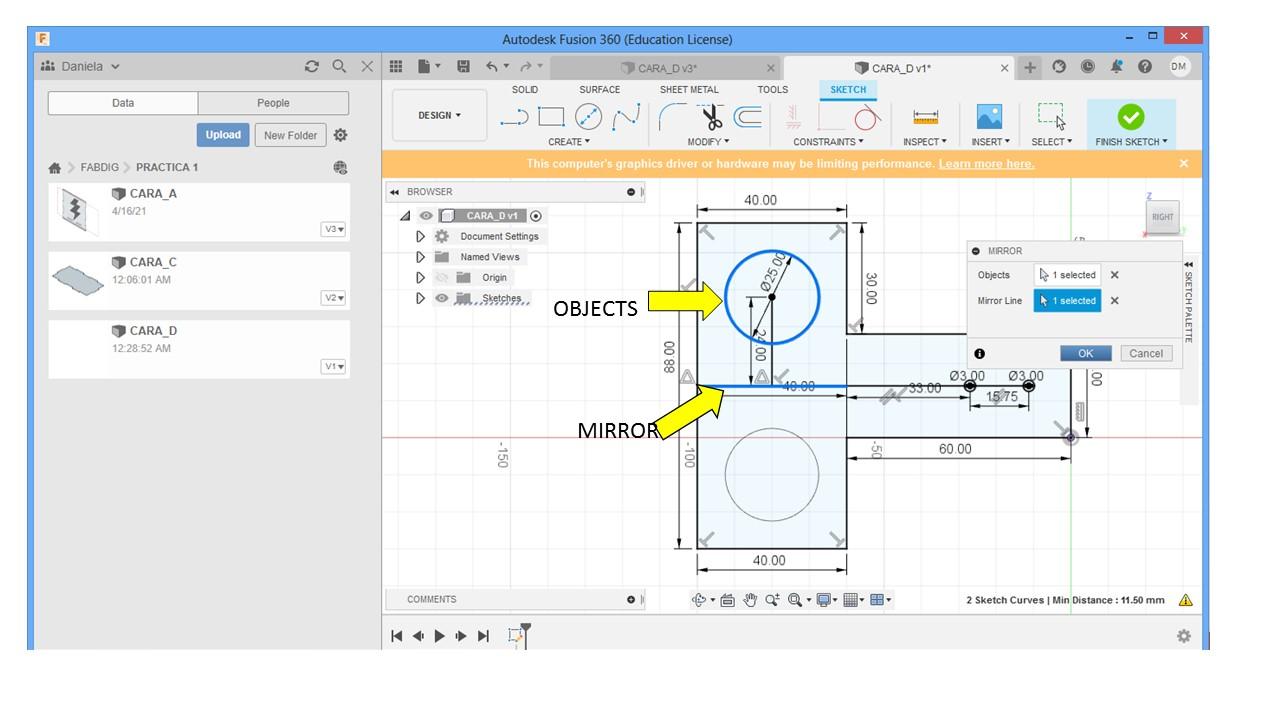Redo the last undone action
The image size is (1280, 720).
[x=526, y=67]
